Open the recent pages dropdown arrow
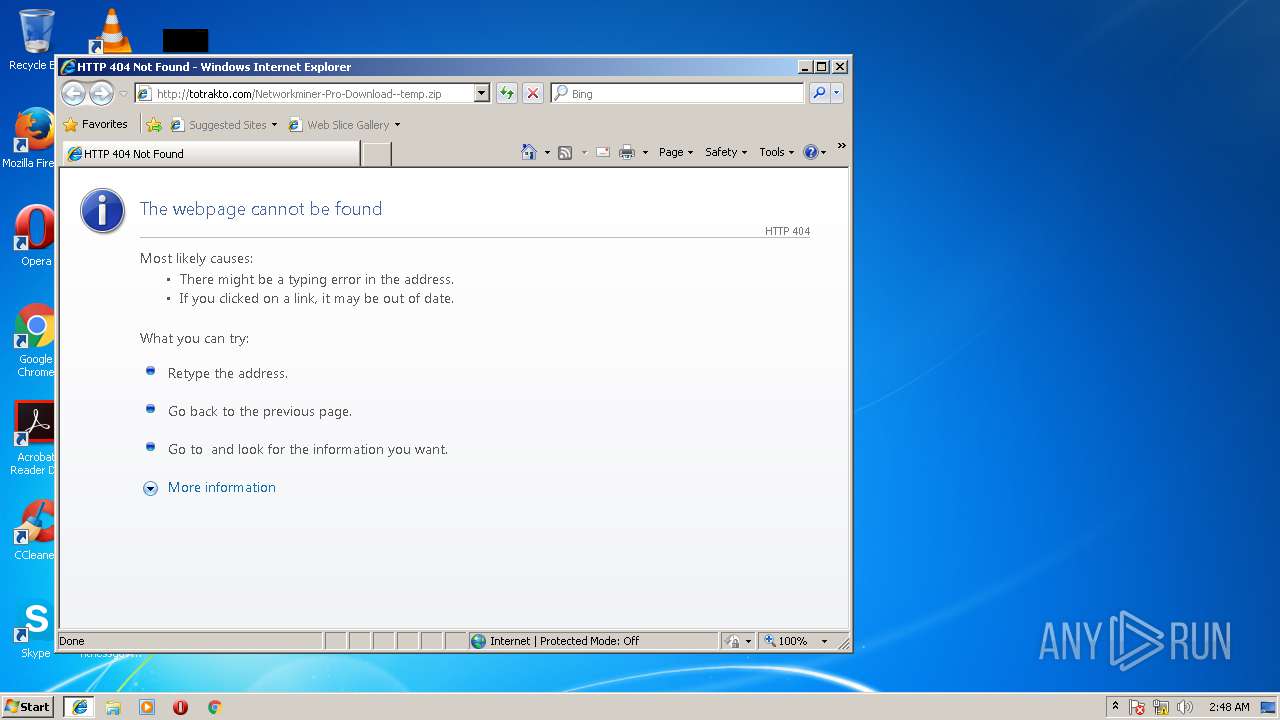Image resolution: width=1280 pixels, height=720 pixels. pyautogui.click(x=123, y=94)
